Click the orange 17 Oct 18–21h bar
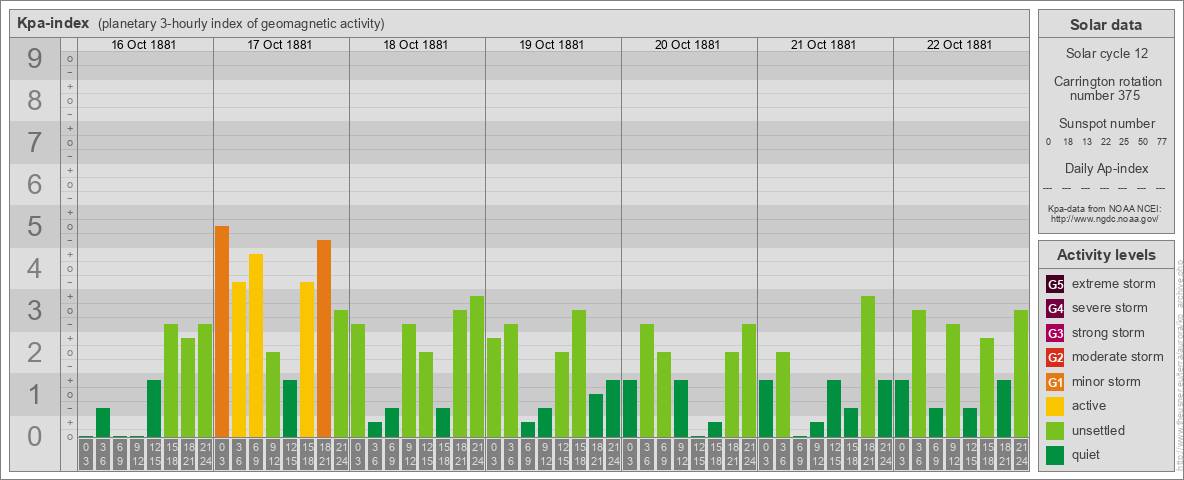Image resolution: width=1184 pixels, height=480 pixels. 324,339
